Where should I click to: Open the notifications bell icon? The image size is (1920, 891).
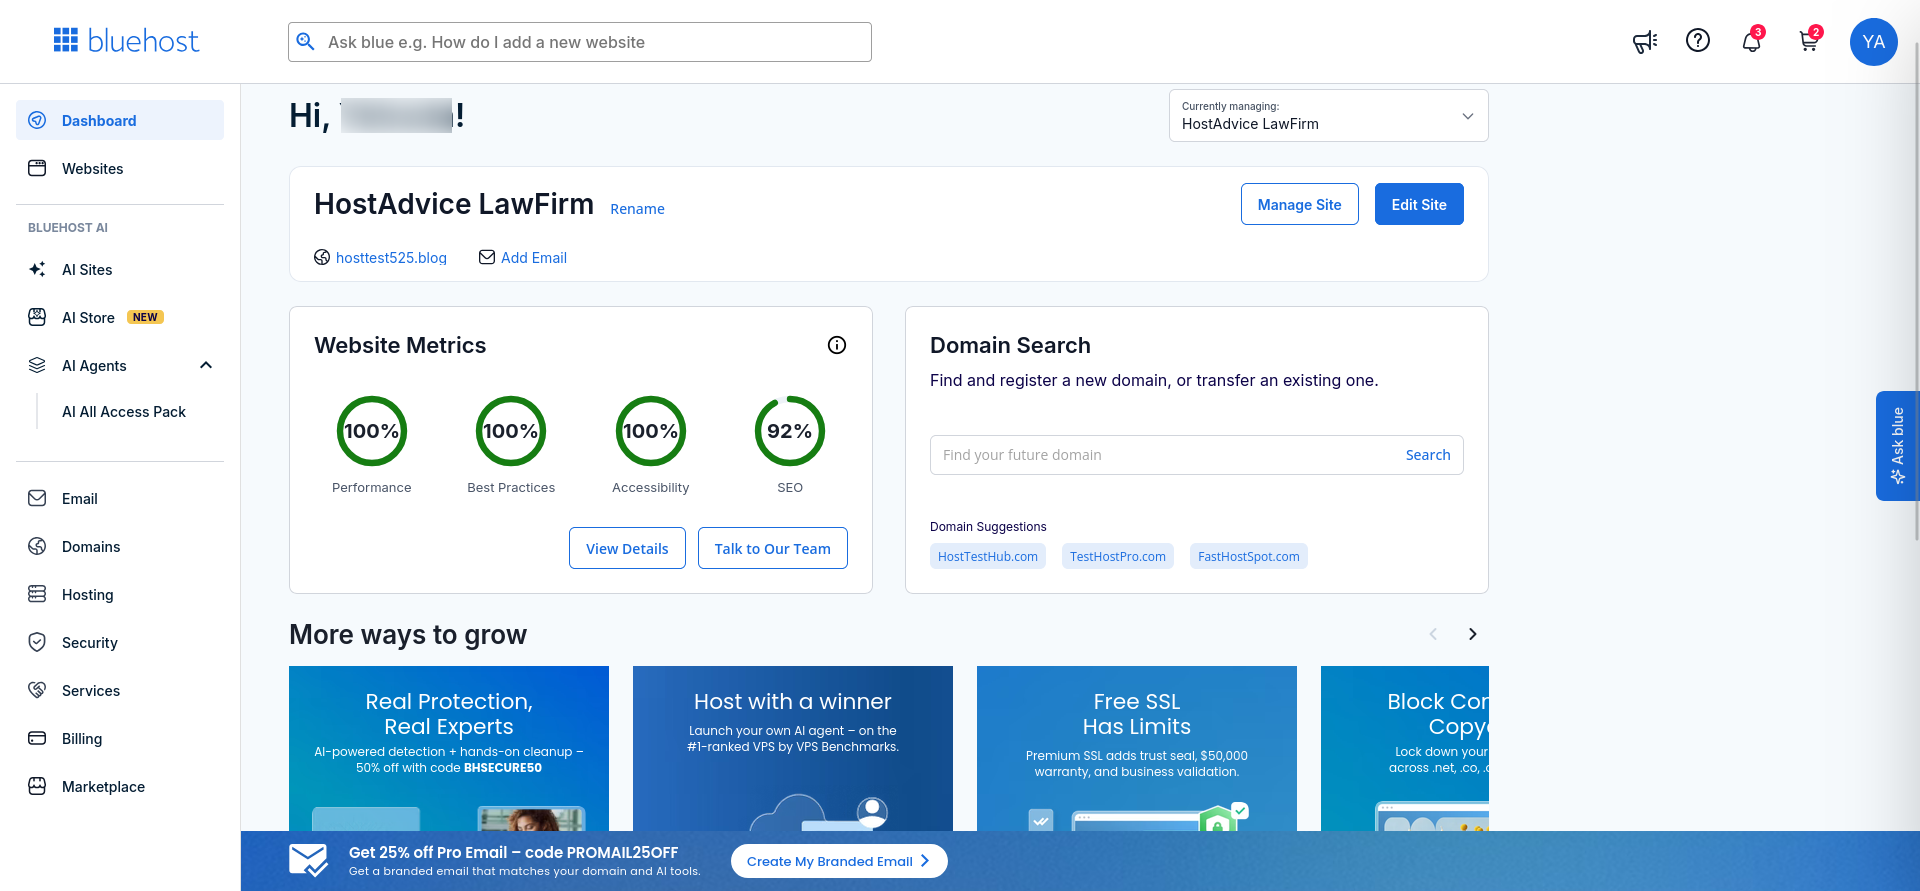pyautogui.click(x=1751, y=41)
